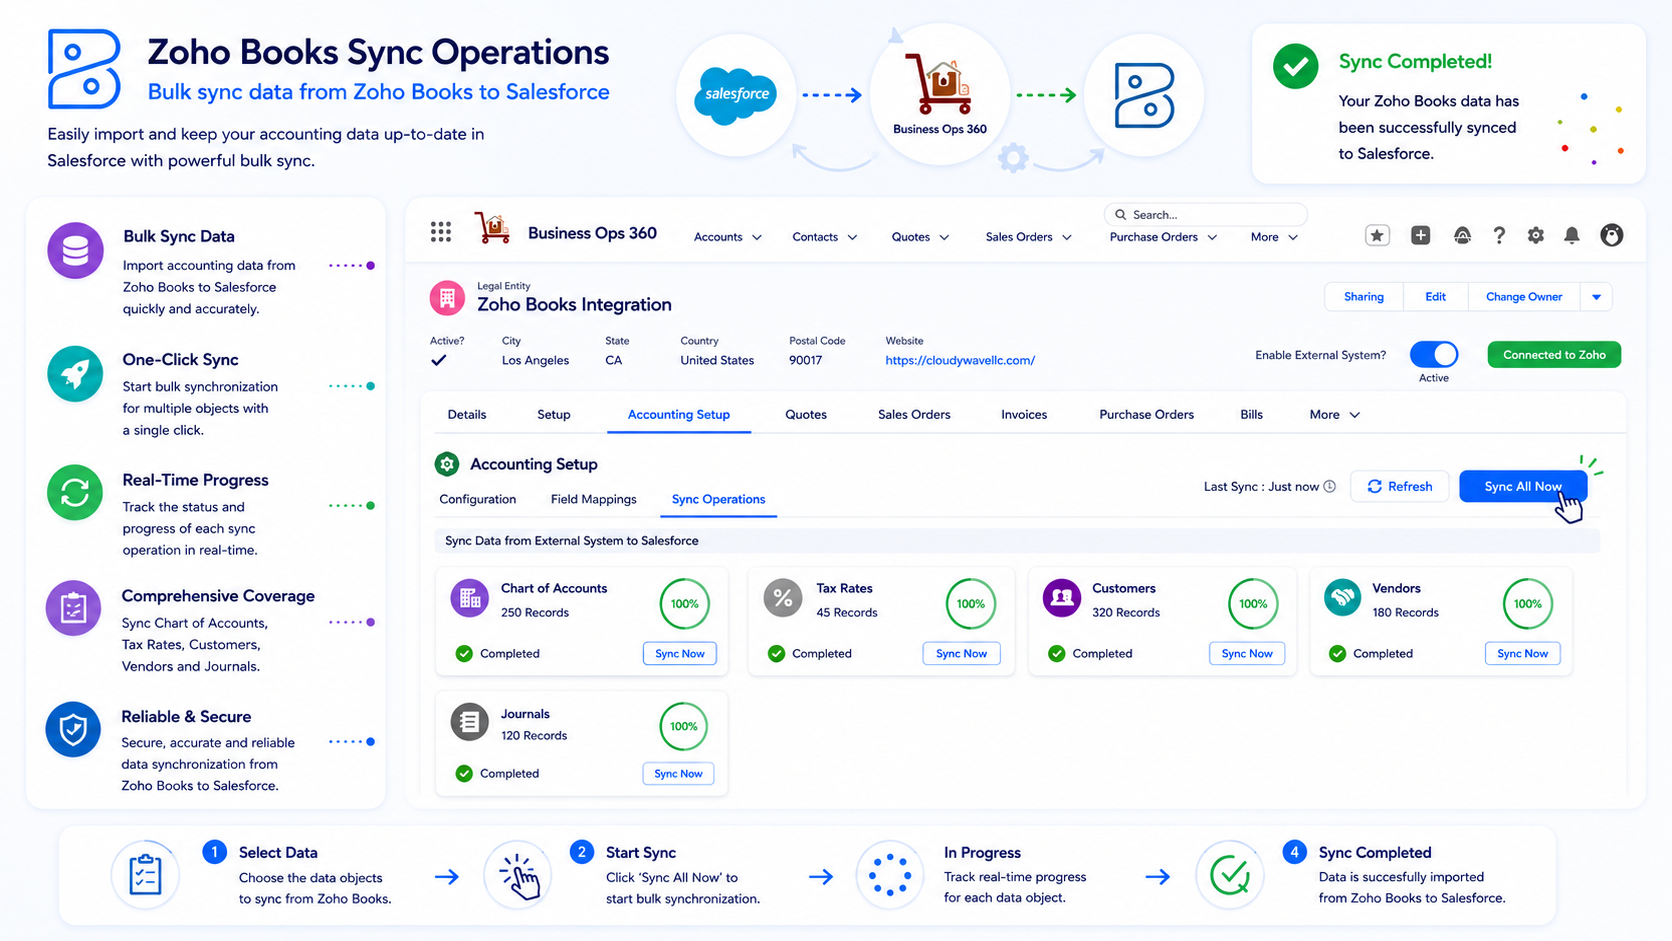Click Vendors Completed status check

click(1337, 654)
